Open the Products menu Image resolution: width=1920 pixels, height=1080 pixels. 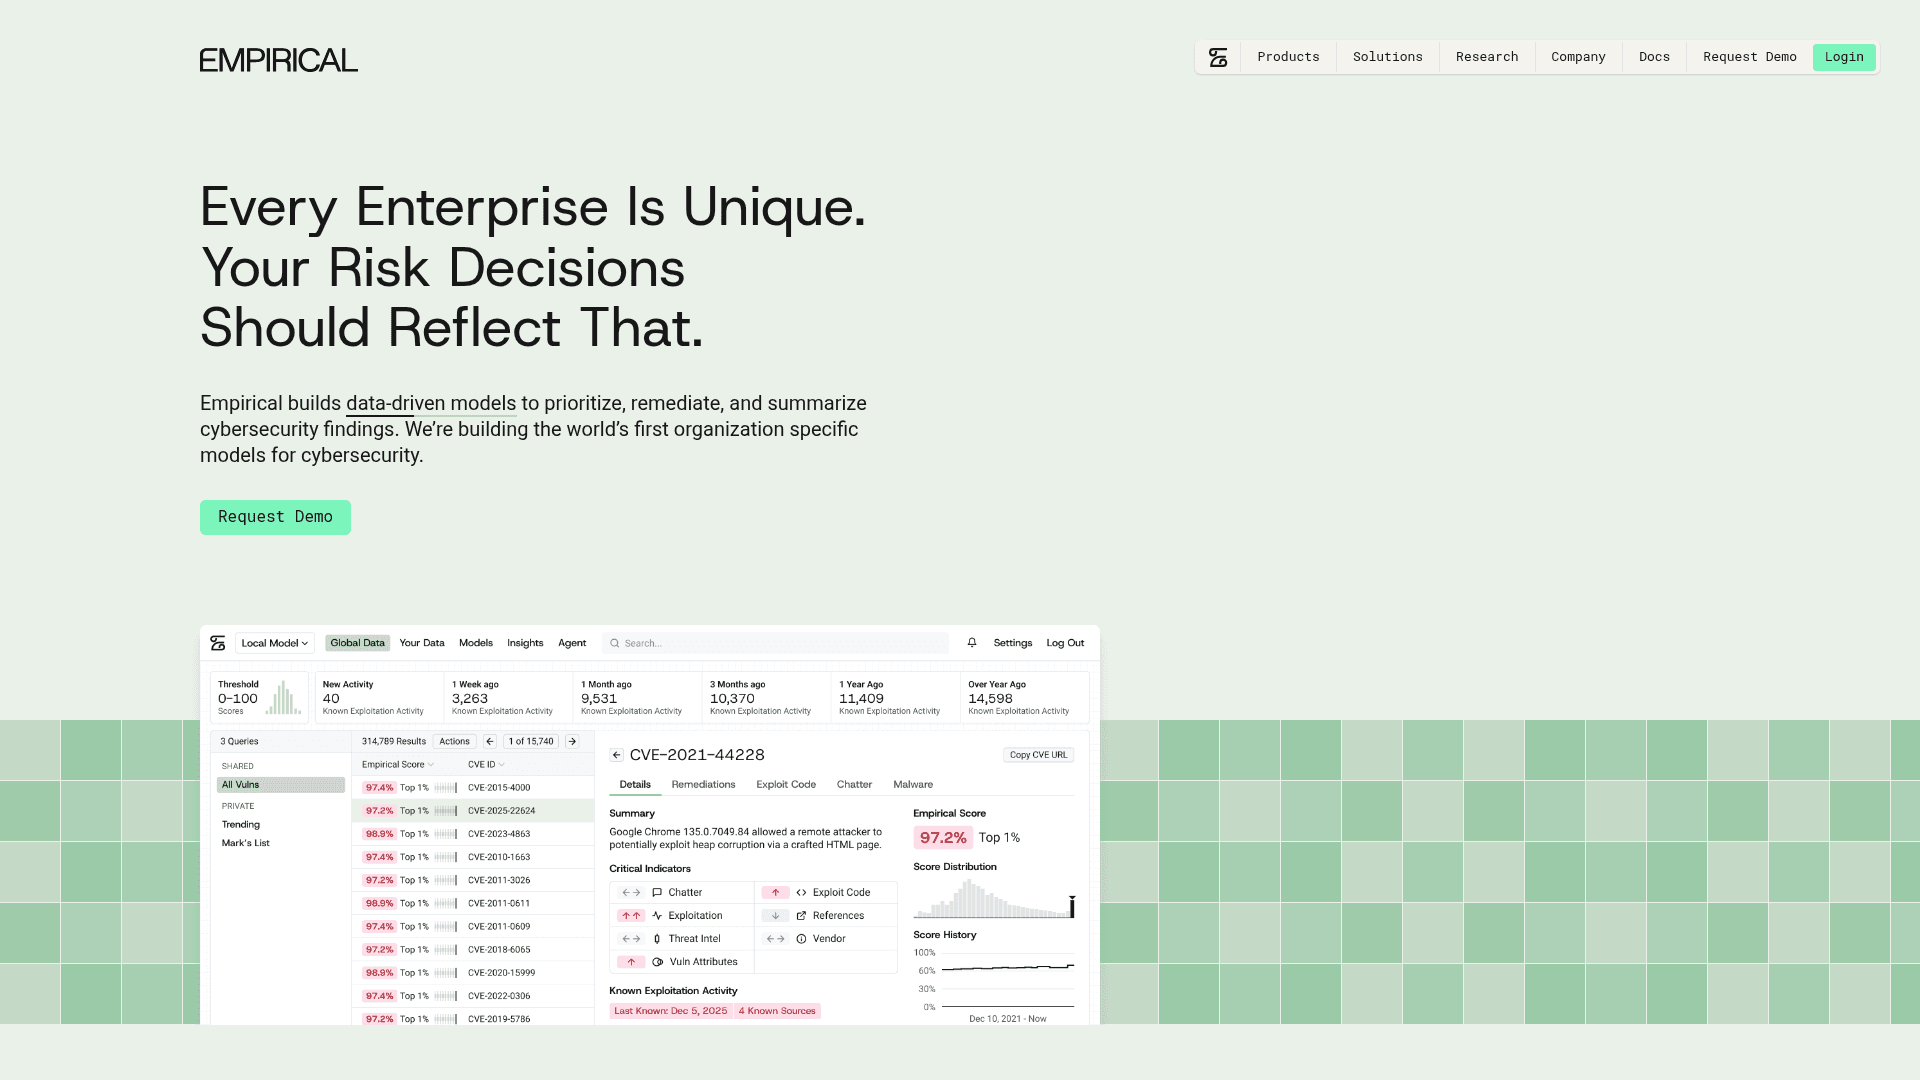point(1288,57)
